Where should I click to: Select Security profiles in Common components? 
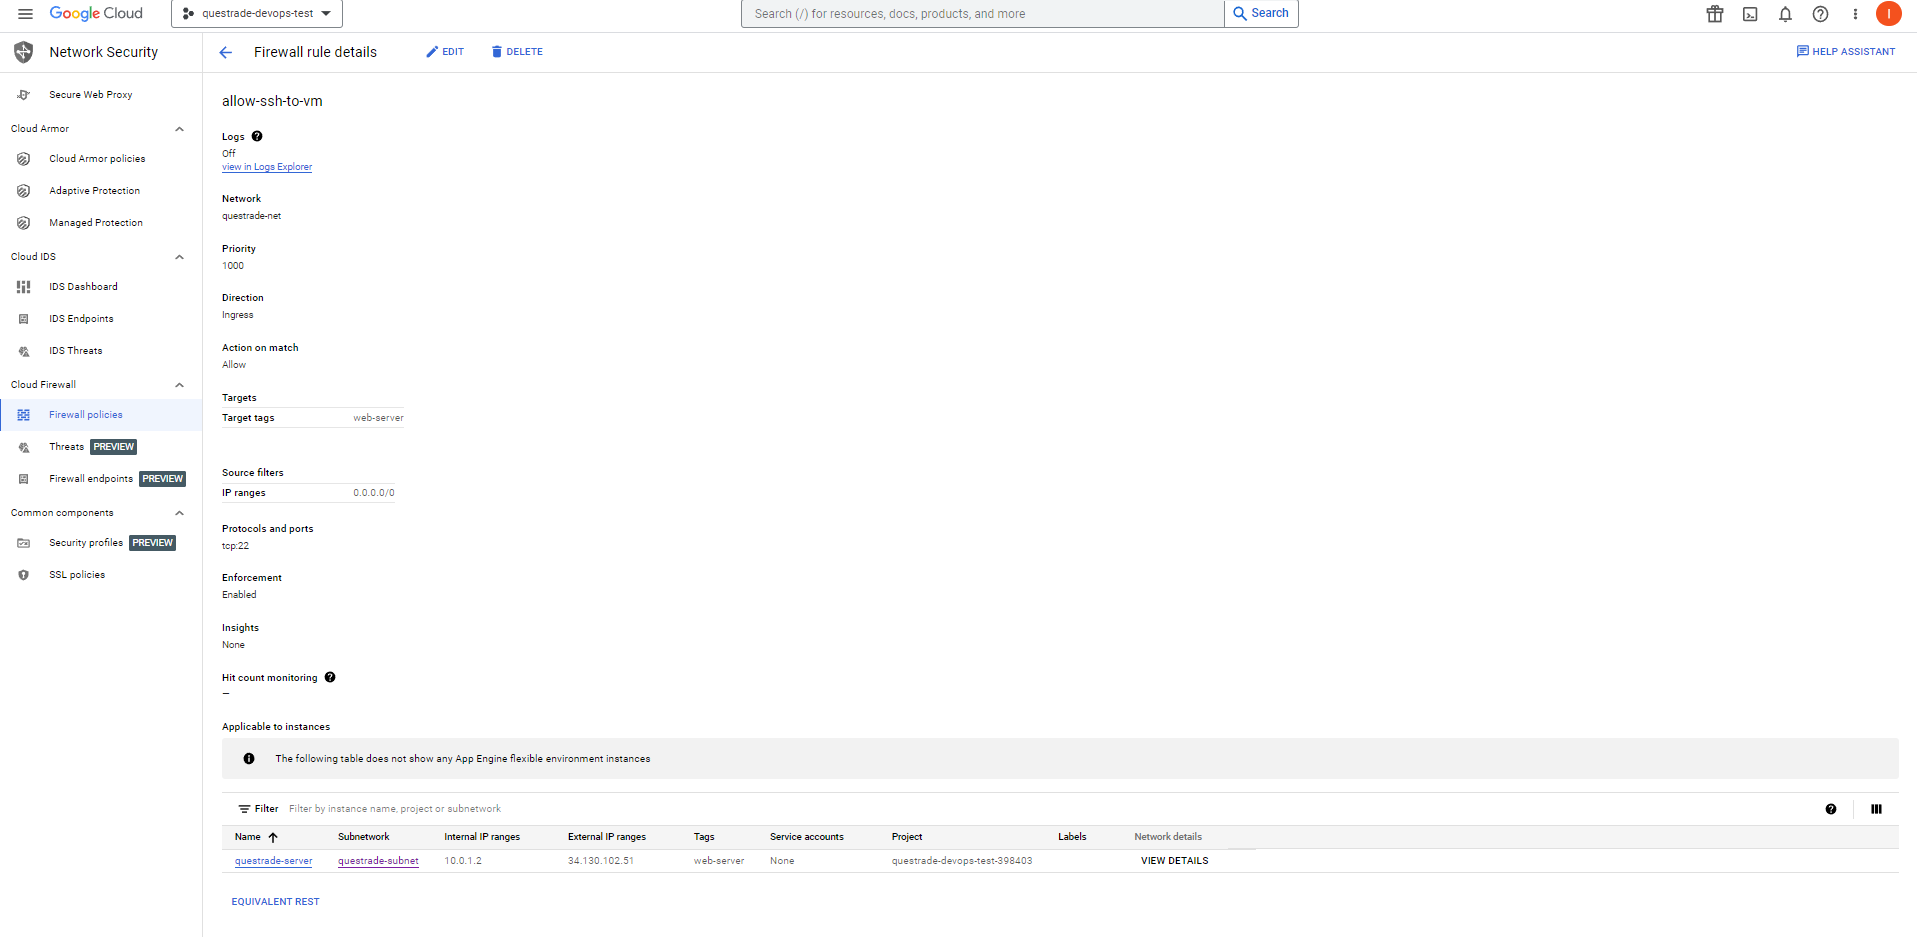click(86, 542)
